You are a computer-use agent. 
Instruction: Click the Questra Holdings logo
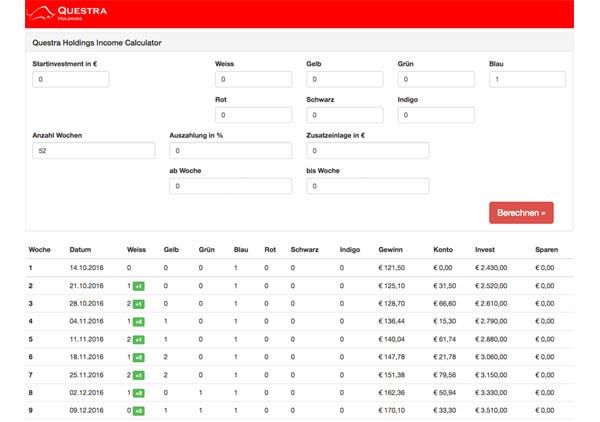(67, 13)
